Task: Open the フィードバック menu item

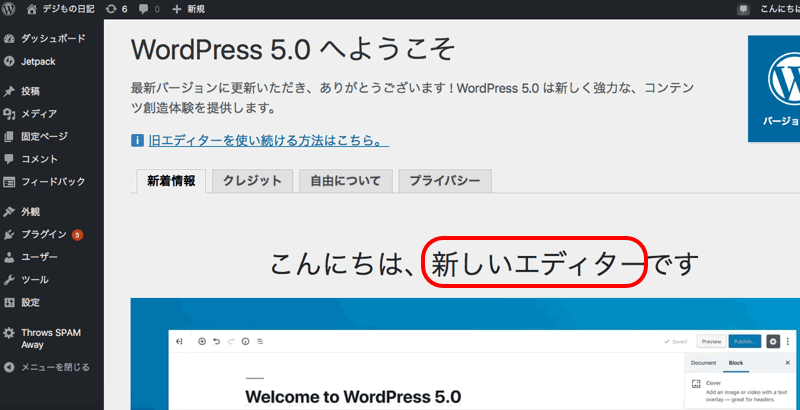Action: coord(52,181)
